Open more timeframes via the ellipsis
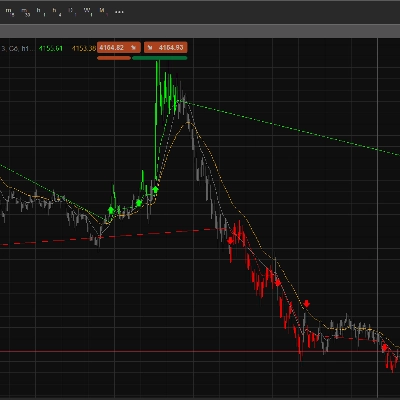The height and width of the screenshot is (400, 400). [119, 12]
